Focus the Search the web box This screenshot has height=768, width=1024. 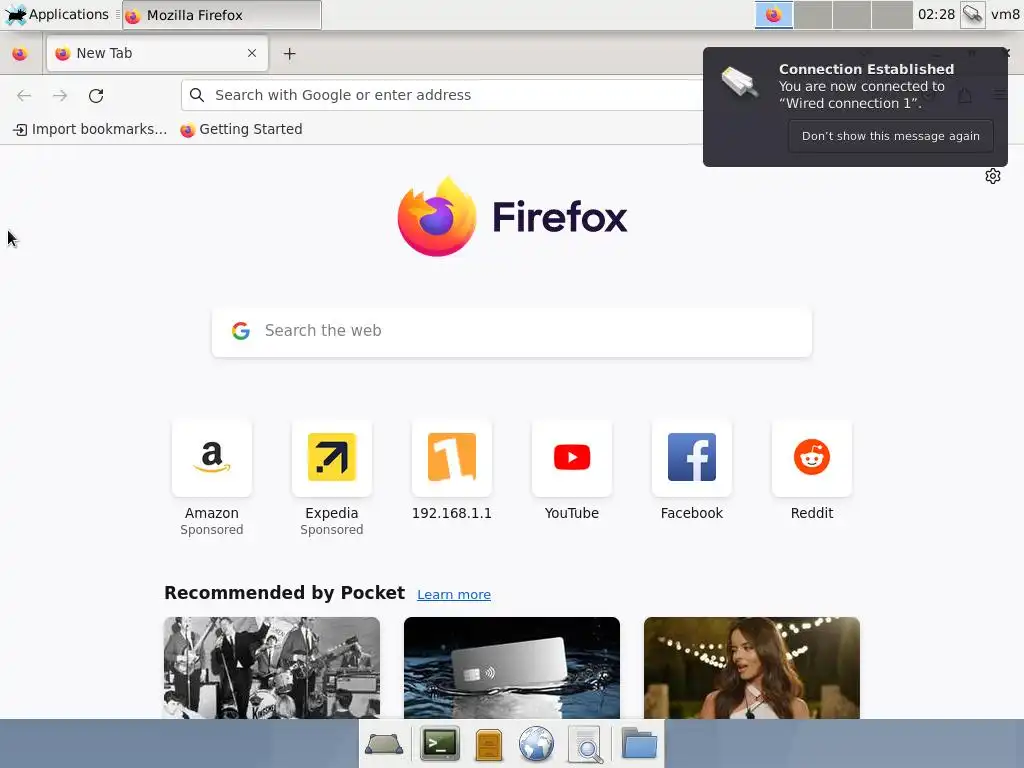click(512, 332)
